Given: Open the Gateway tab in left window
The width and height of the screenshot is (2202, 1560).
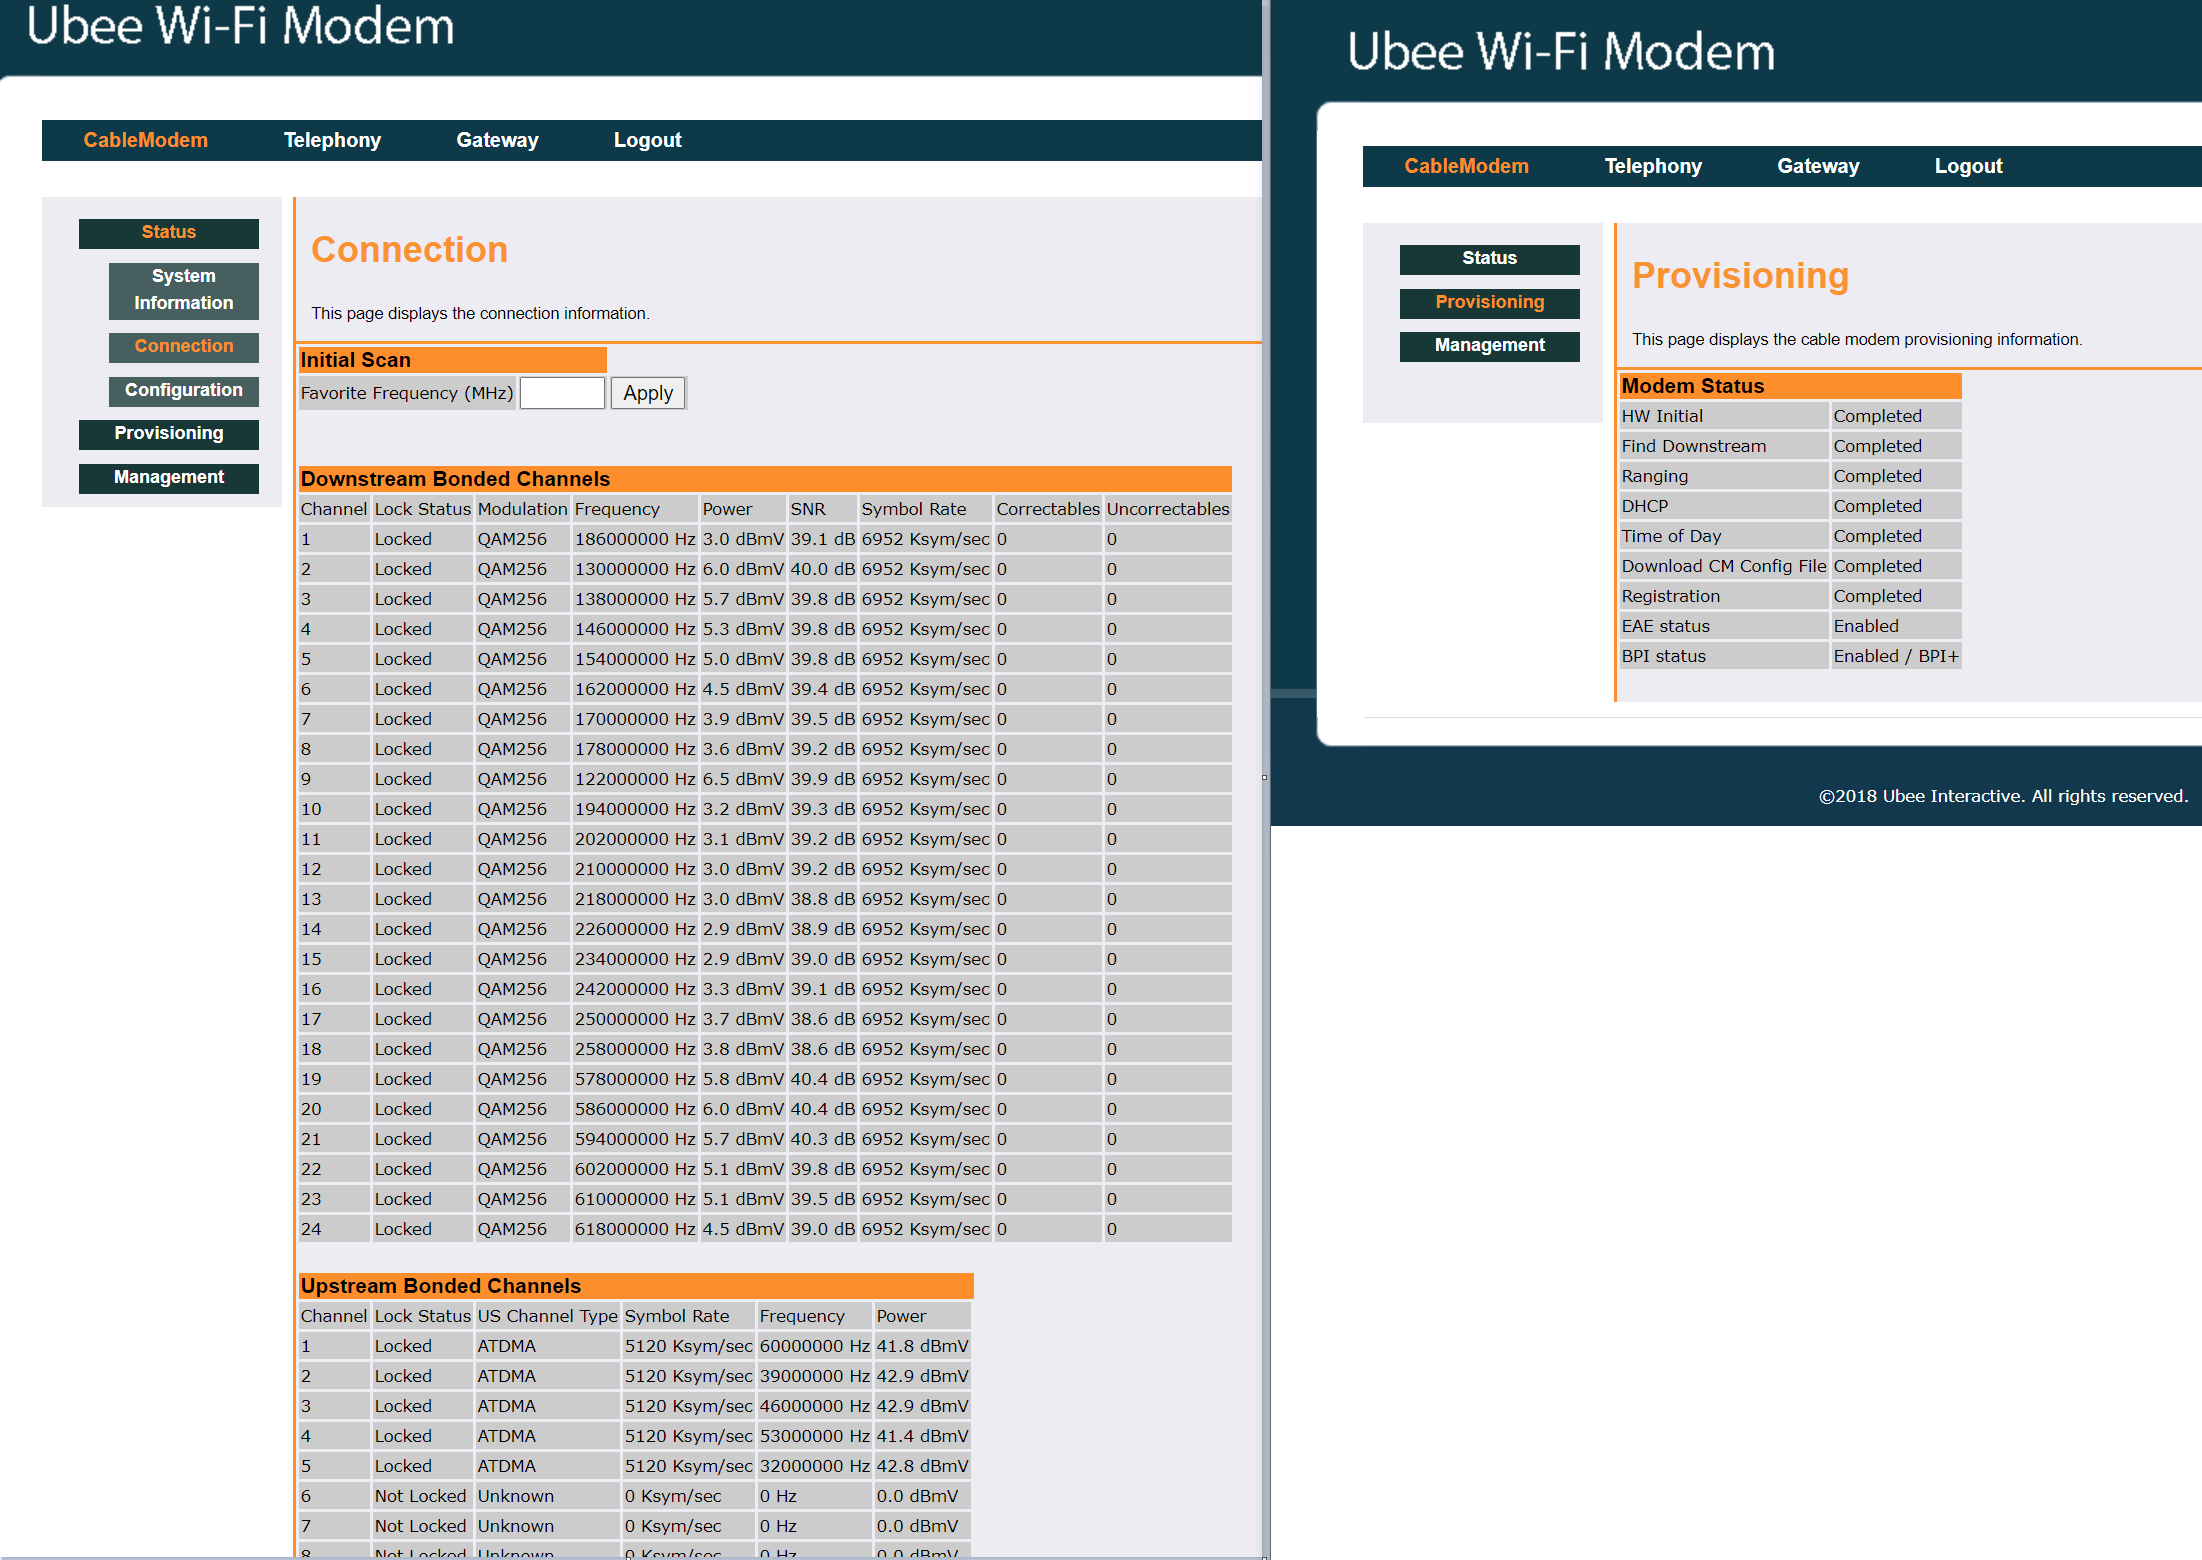Looking at the screenshot, I should [x=497, y=140].
